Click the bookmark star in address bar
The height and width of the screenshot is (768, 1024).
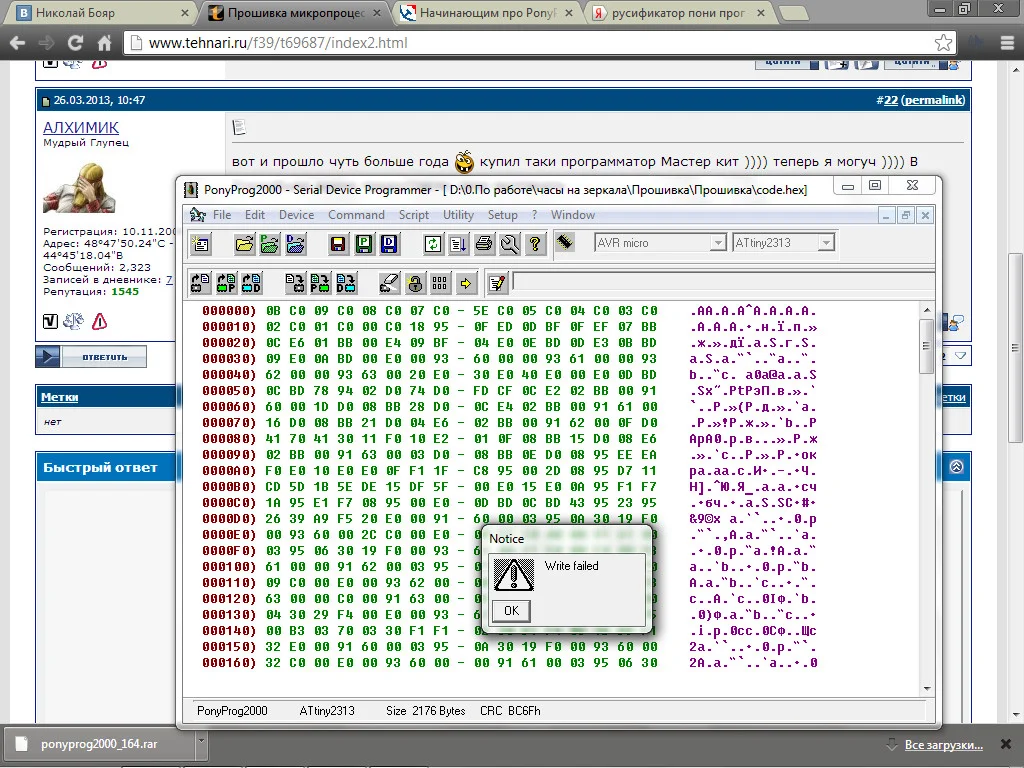(943, 43)
